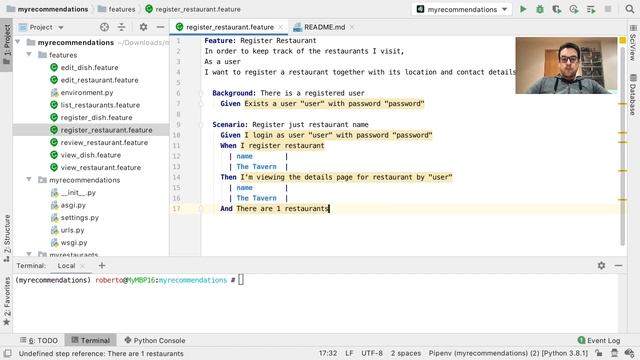Select the register_restaurant.feature editor tab
Viewport: 640px width, 360px height.
pyautogui.click(x=229, y=27)
